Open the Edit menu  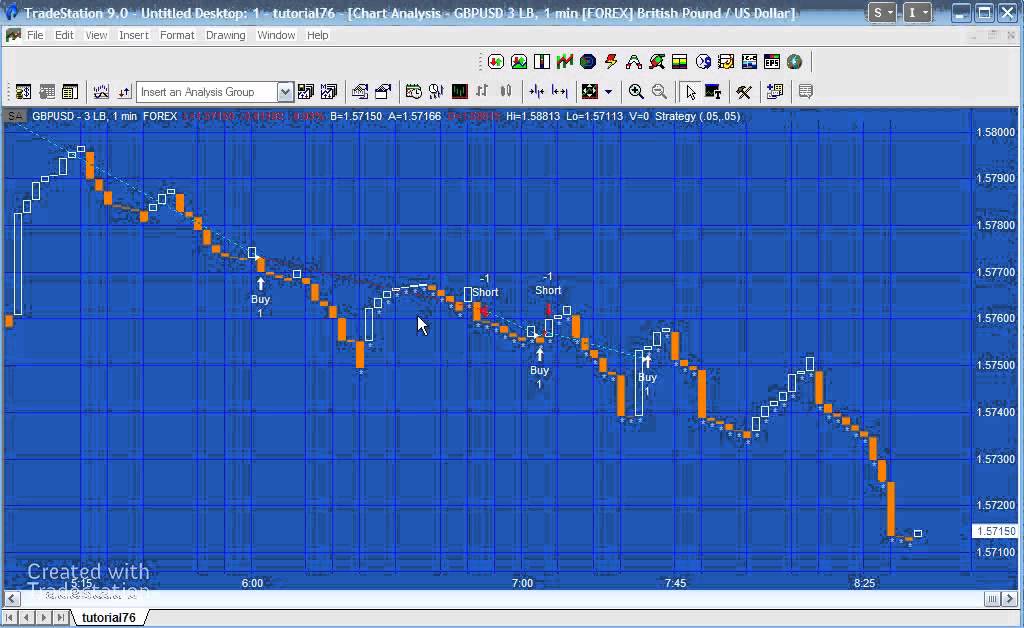tap(64, 35)
